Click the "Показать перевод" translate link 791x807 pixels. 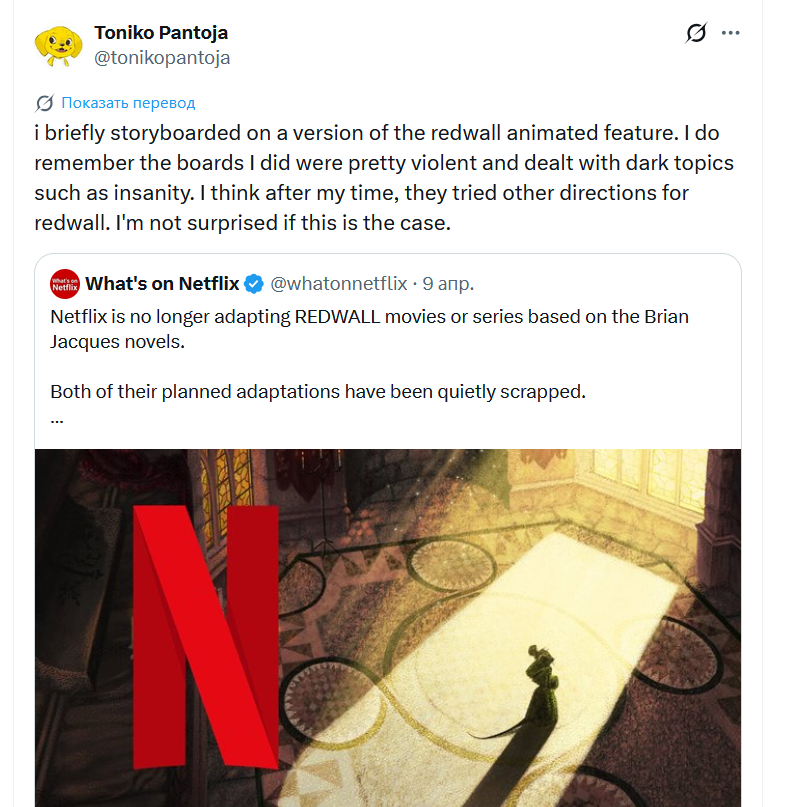point(128,103)
